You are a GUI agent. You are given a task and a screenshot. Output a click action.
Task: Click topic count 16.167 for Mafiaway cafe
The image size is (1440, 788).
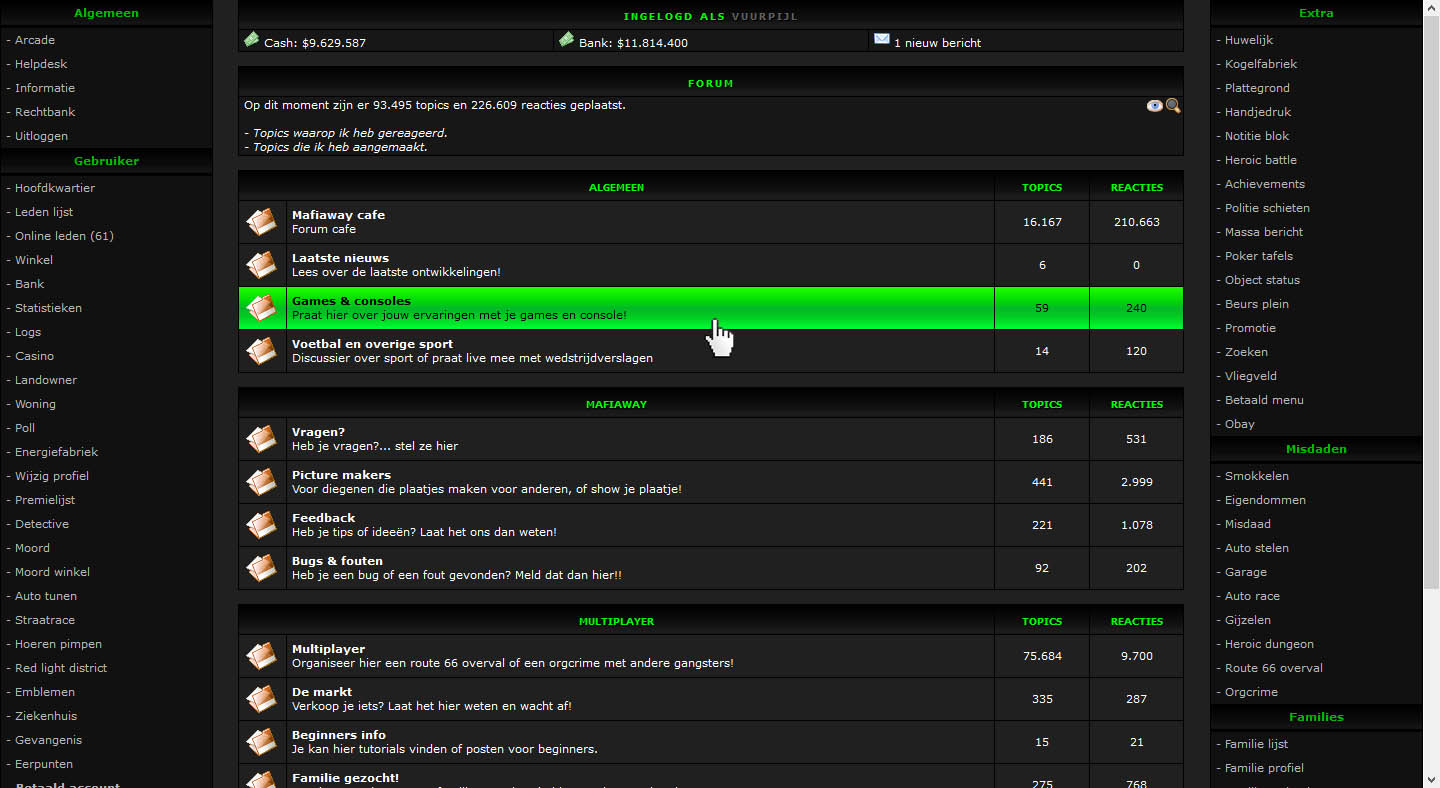click(1042, 222)
